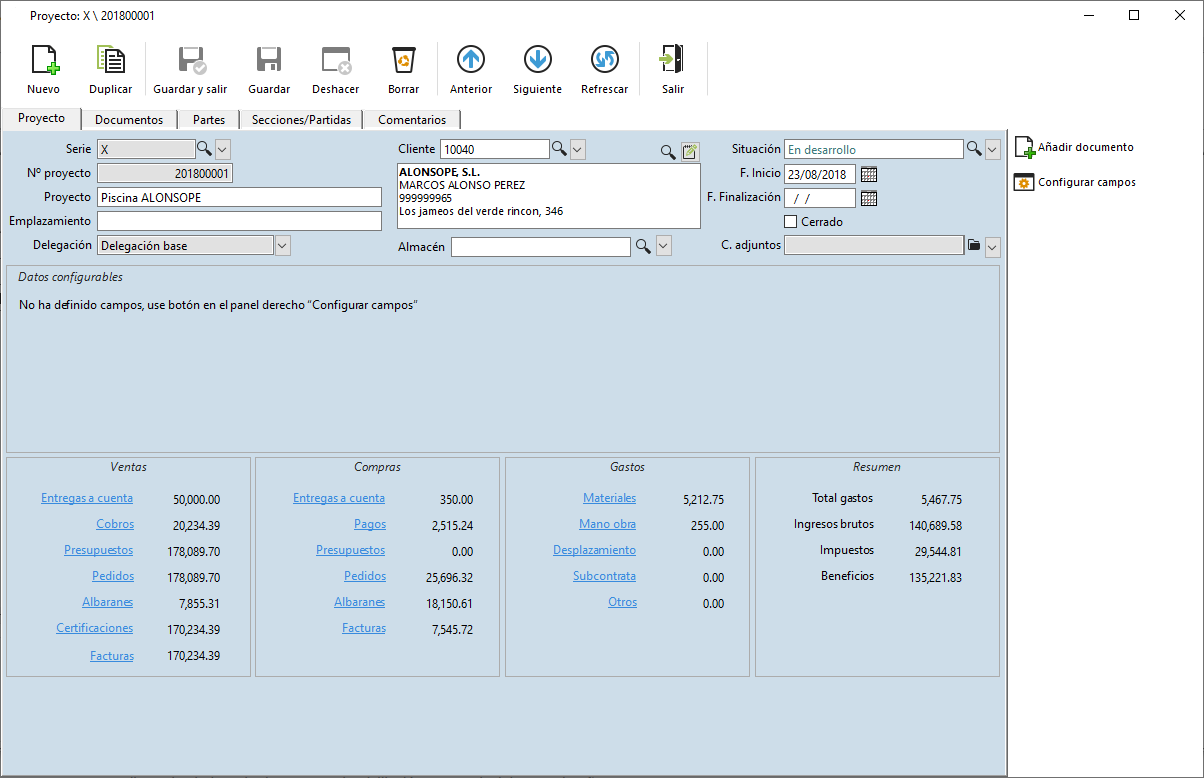Open the Delegación base dropdown
Image resolution: width=1204 pixels, height=778 pixels.
point(282,245)
